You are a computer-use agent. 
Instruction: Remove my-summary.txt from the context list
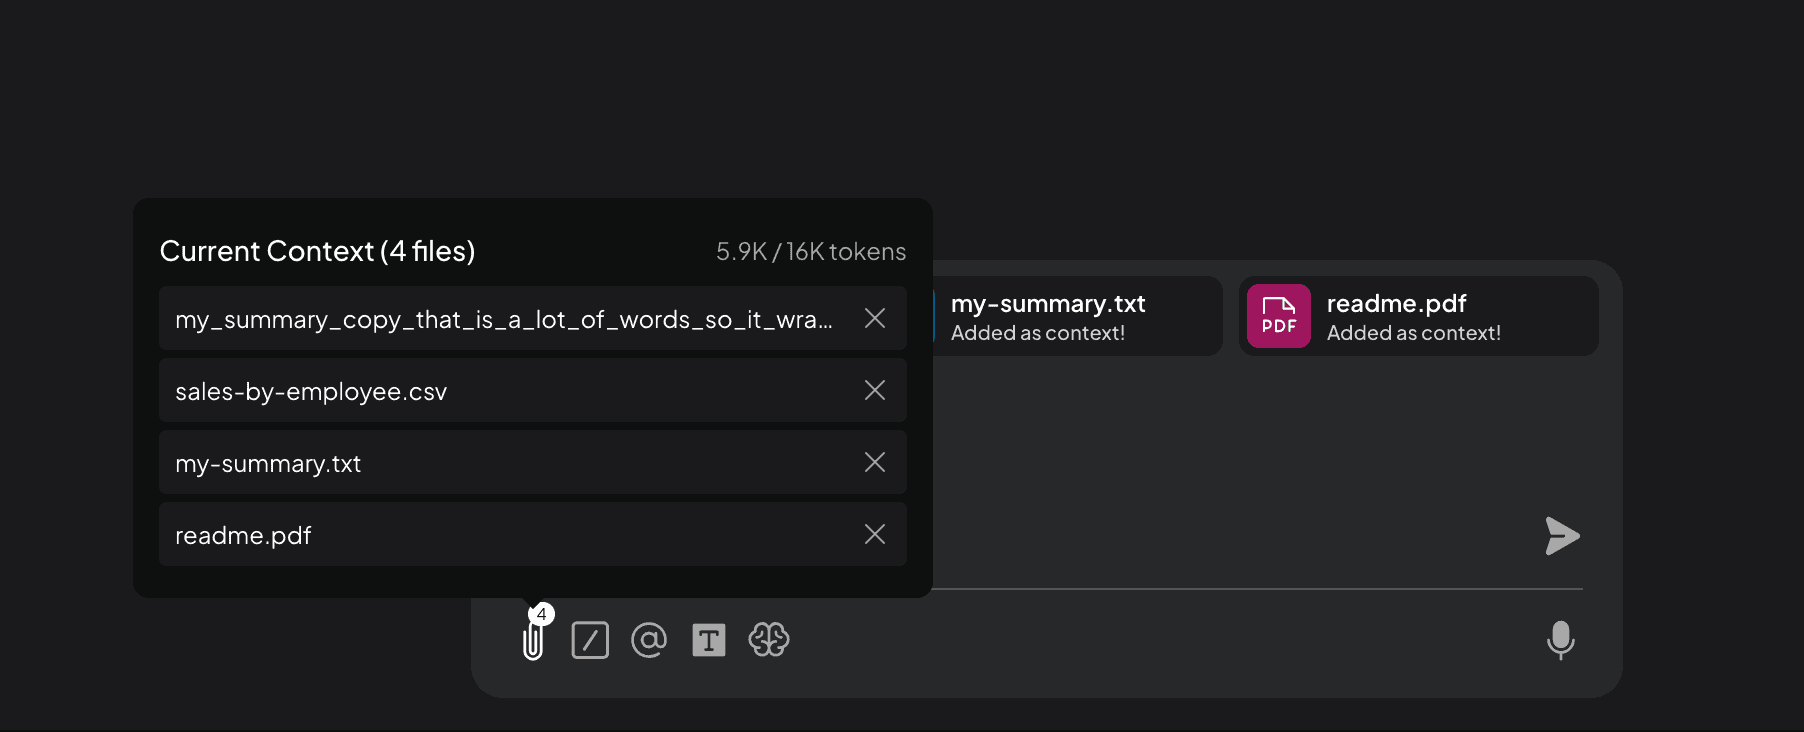coord(874,462)
